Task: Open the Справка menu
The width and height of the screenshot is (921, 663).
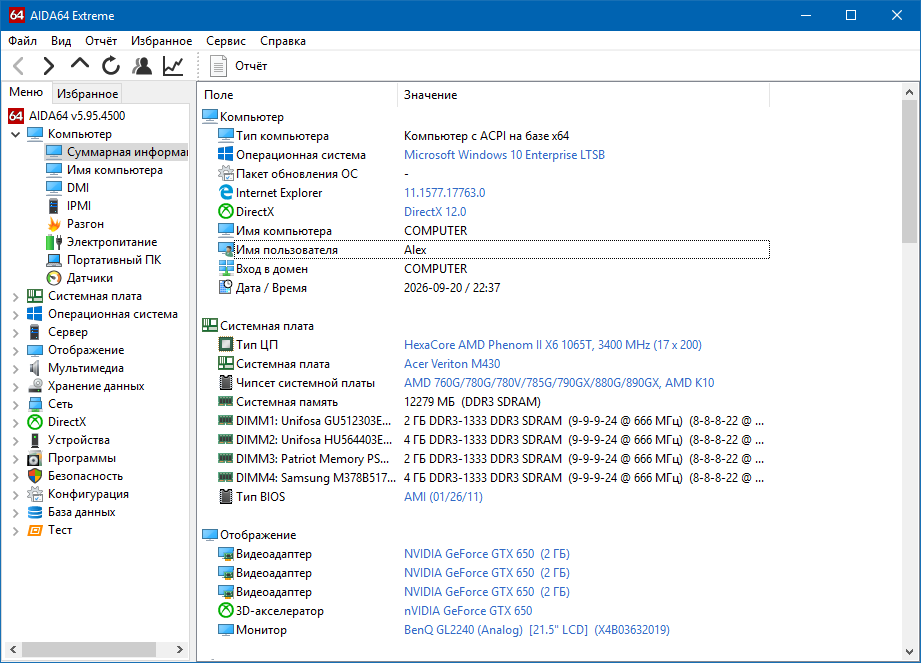Action: tap(283, 41)
